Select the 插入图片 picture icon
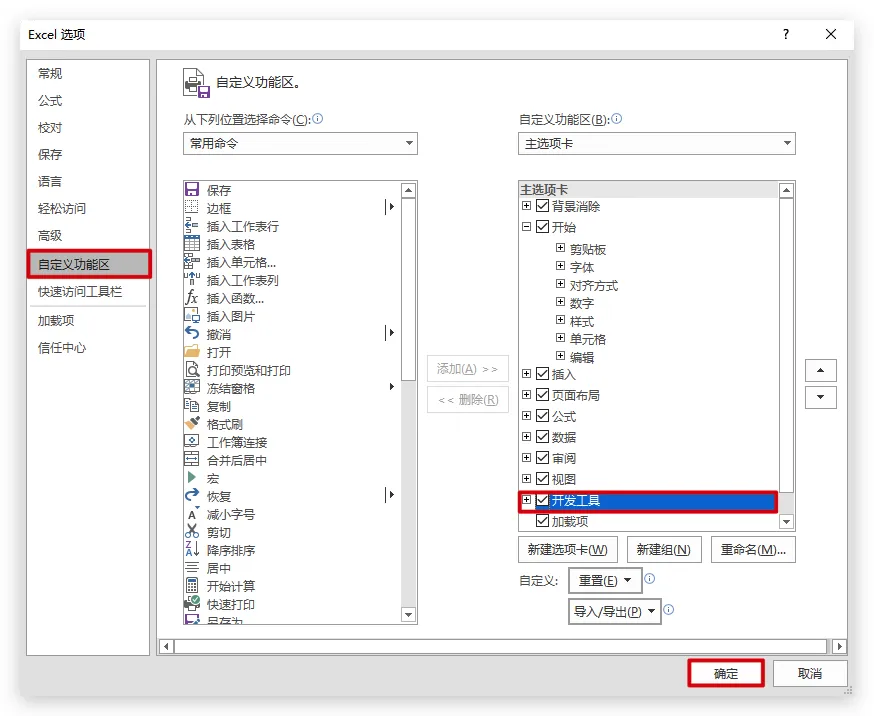Image resolution: width=874 pixels, height=716 pixels. pos(192,315)
